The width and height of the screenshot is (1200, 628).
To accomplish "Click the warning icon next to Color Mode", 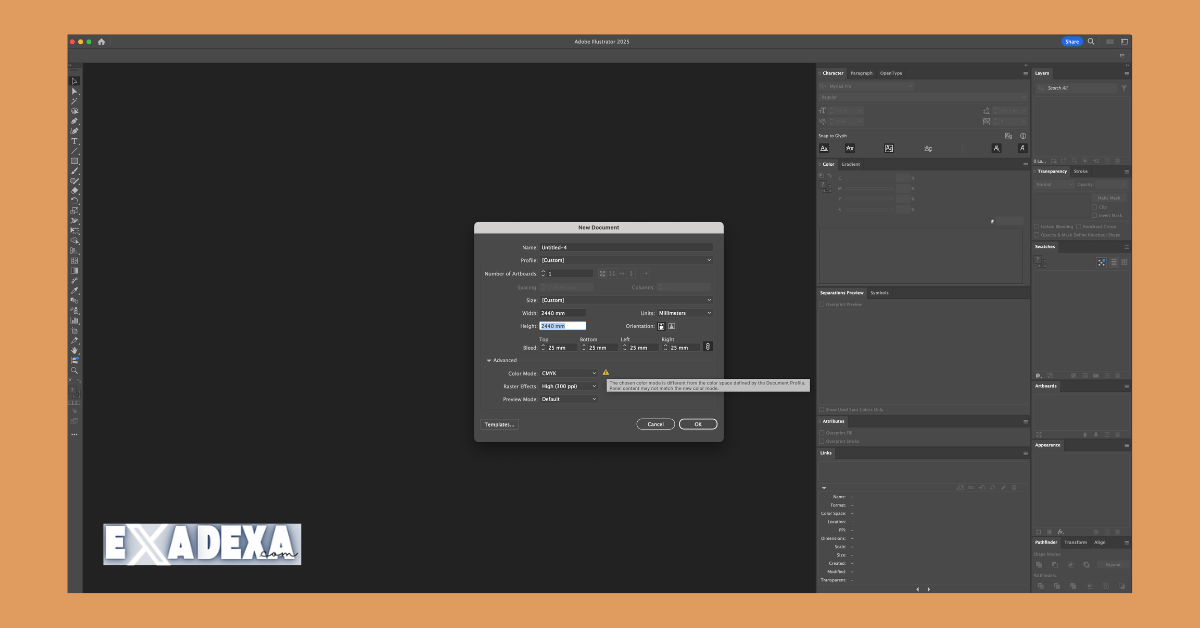I will tap(606, 372).
